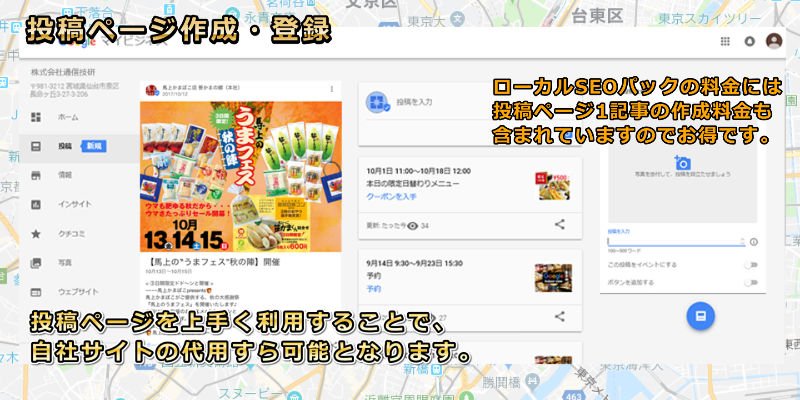The image size is (800, 400).
Task: Click the 投稿を入力 field at top
Action: click(x=415, y=102)
